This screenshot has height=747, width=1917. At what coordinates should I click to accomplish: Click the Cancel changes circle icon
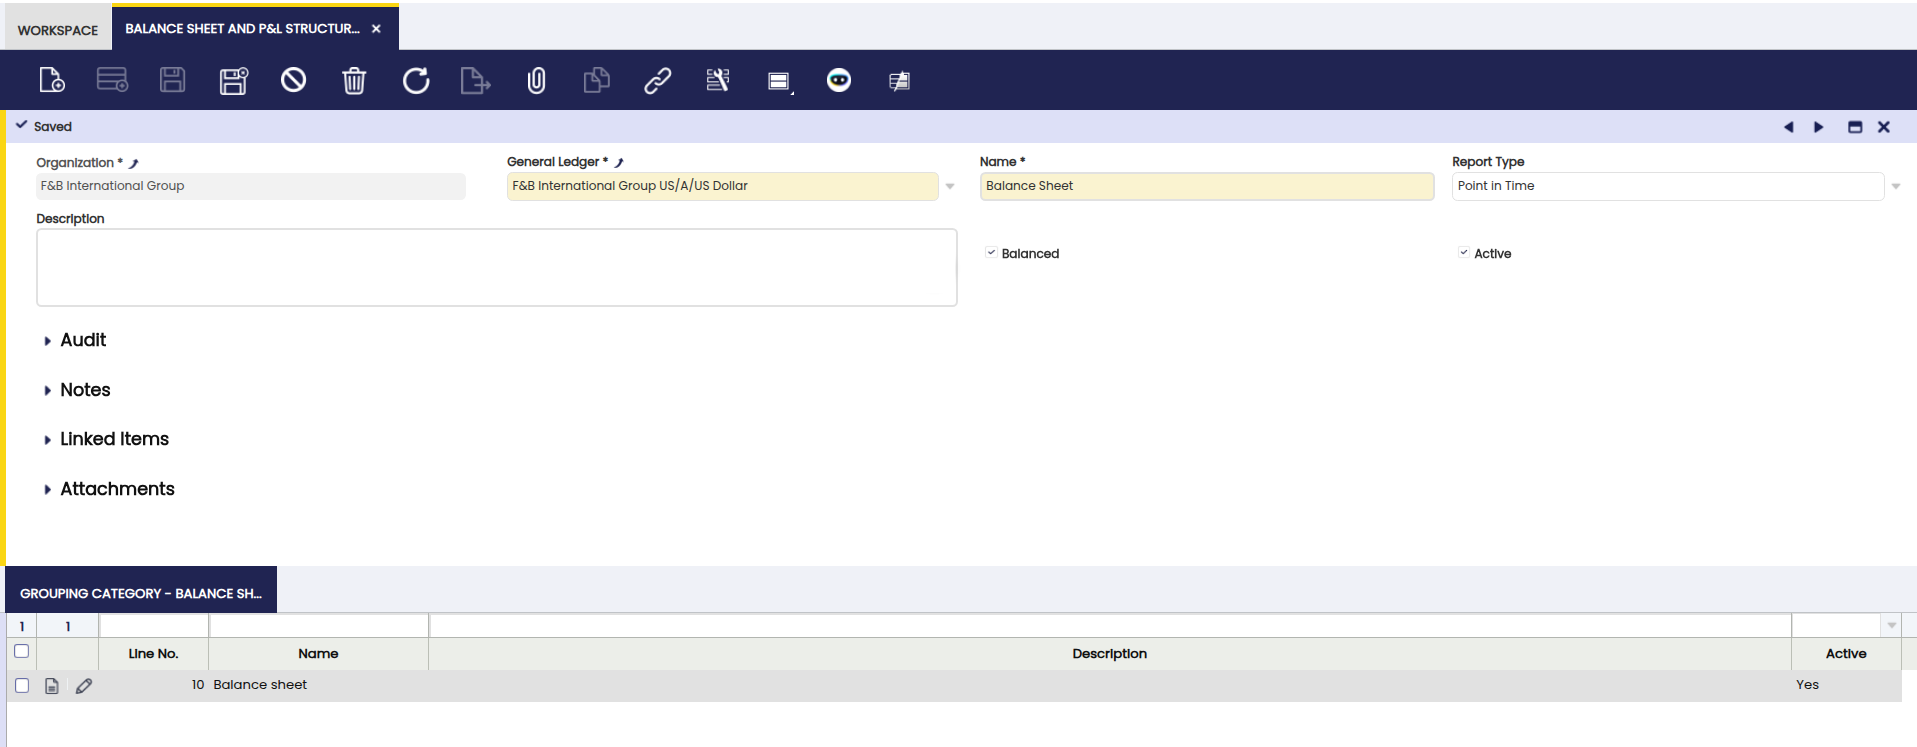pos(293,80)
